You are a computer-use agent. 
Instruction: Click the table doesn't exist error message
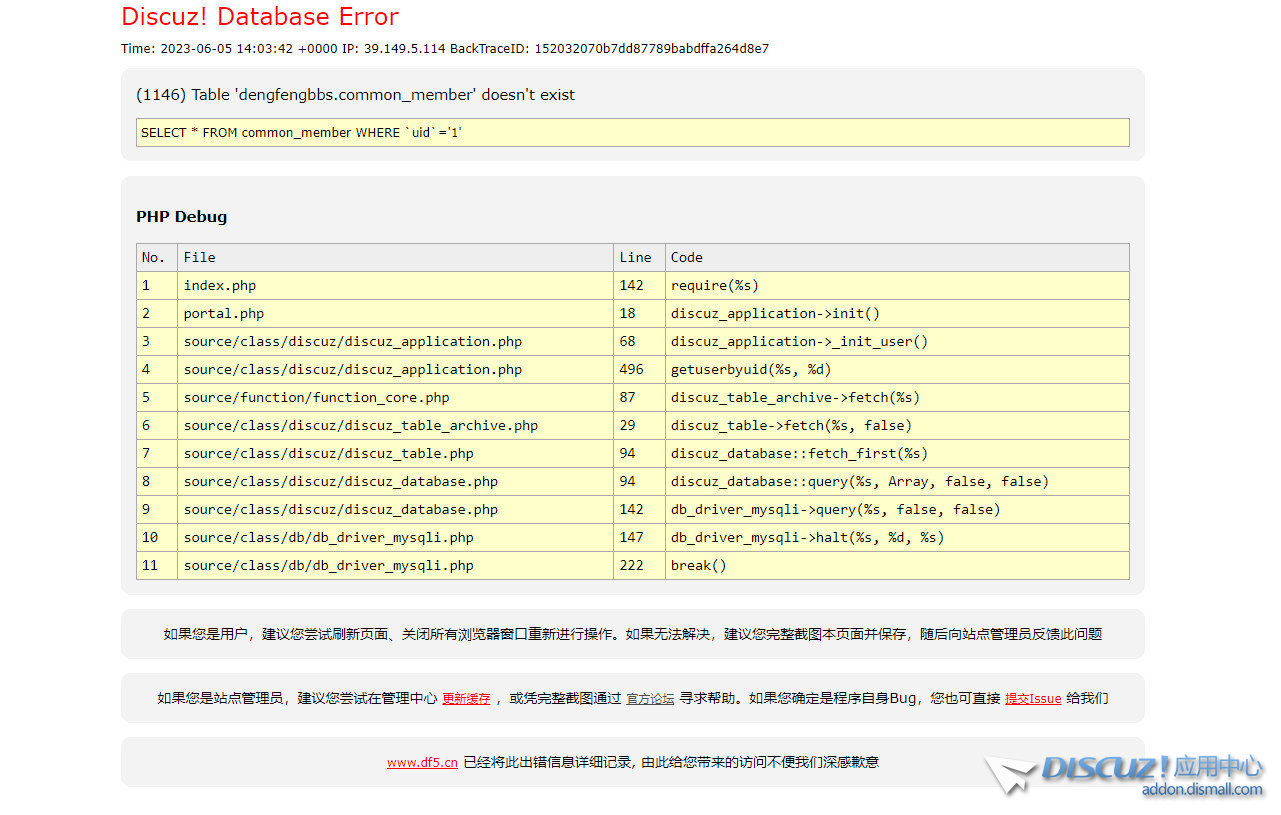[x=355, y=95]
